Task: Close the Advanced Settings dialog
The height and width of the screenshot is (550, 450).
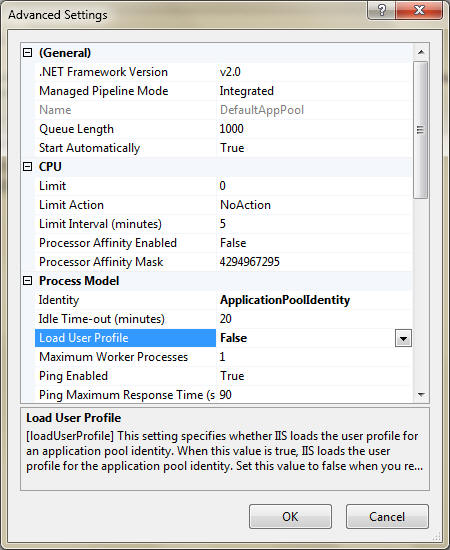Action: coord(419,10)
